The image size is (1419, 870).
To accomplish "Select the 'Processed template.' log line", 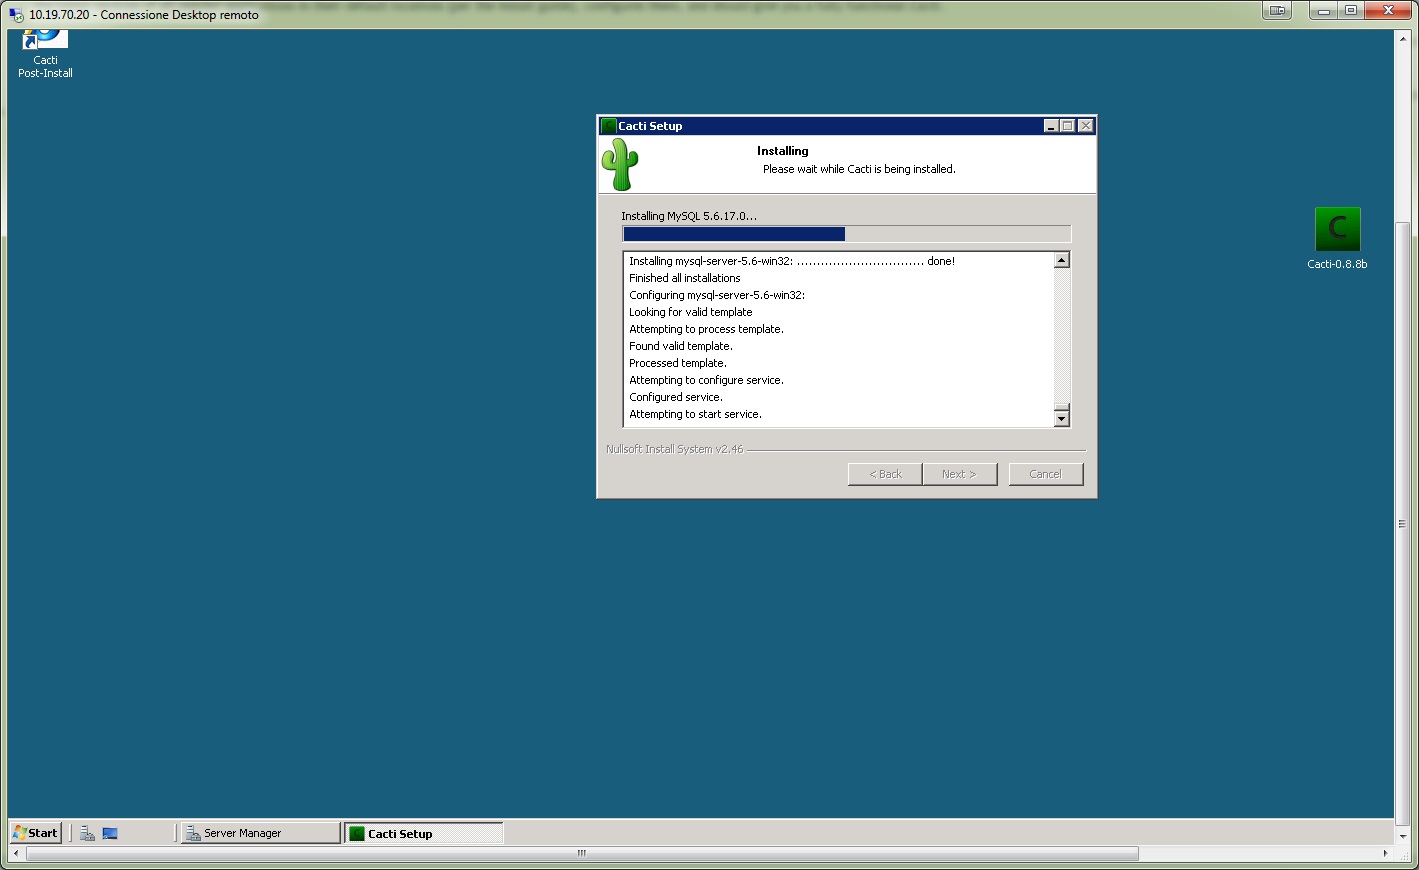I will pyautogui.click(x=677, y=363).
